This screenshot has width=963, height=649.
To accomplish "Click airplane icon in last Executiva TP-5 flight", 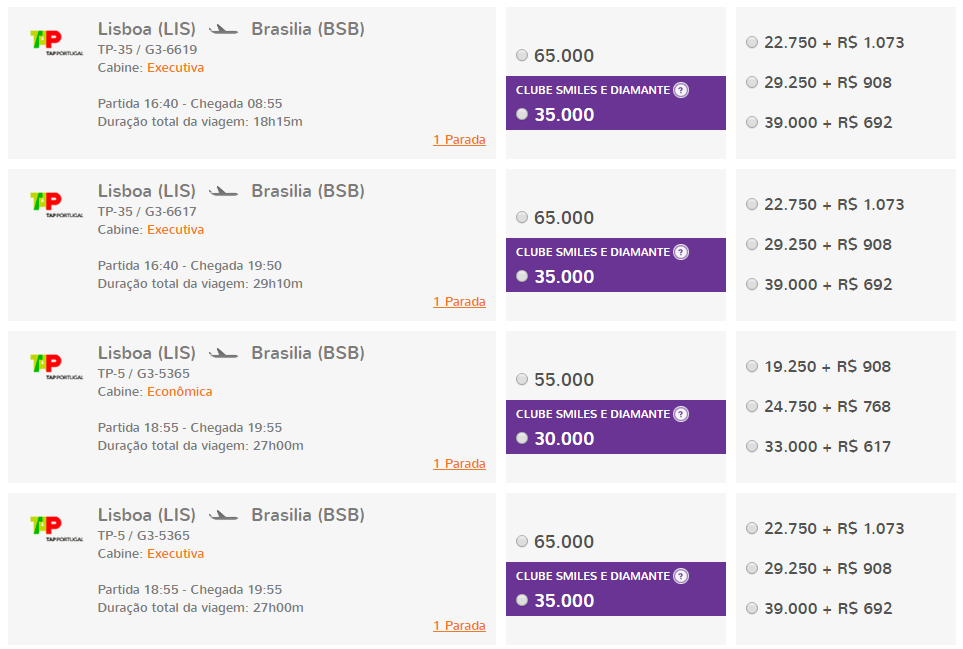I will 223,515.
